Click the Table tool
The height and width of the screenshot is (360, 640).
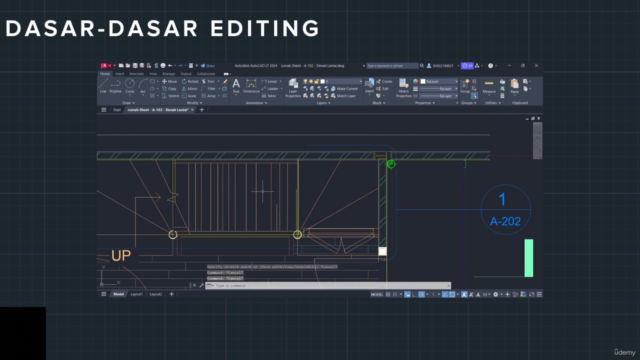(269, 96)
